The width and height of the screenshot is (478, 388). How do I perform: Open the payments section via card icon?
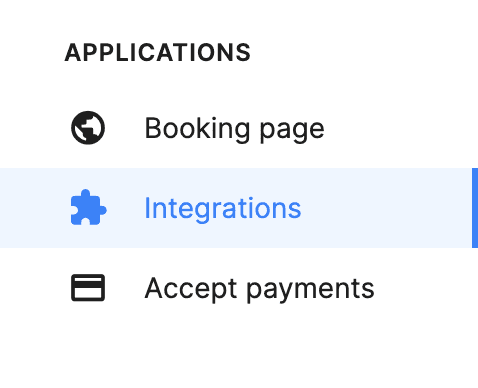tap(88, 288)
